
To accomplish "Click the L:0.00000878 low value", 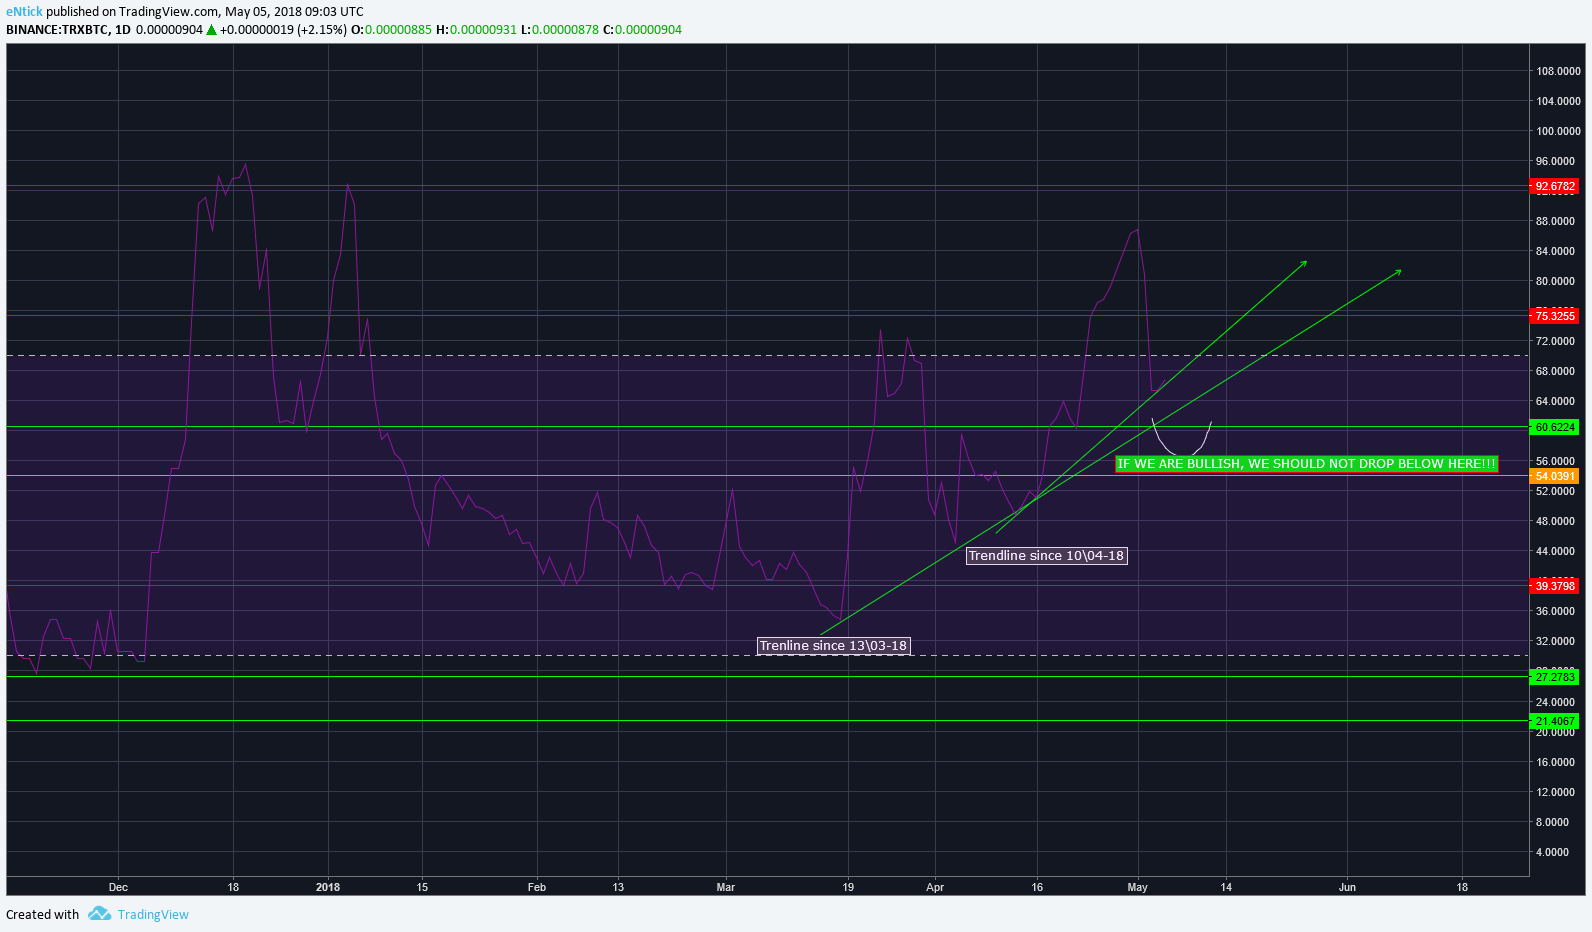I will 560,30.
